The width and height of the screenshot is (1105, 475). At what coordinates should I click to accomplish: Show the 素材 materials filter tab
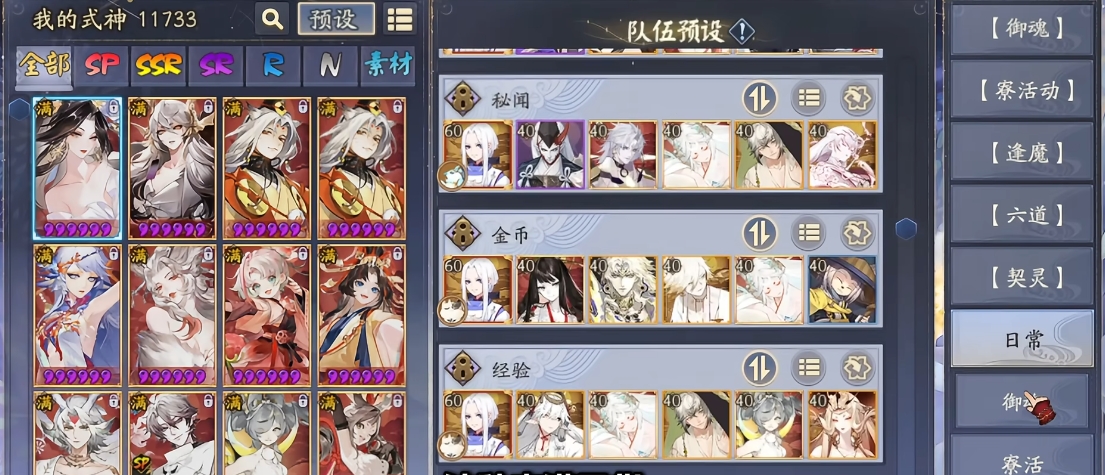pyautogui.click(x=388, y=66)
